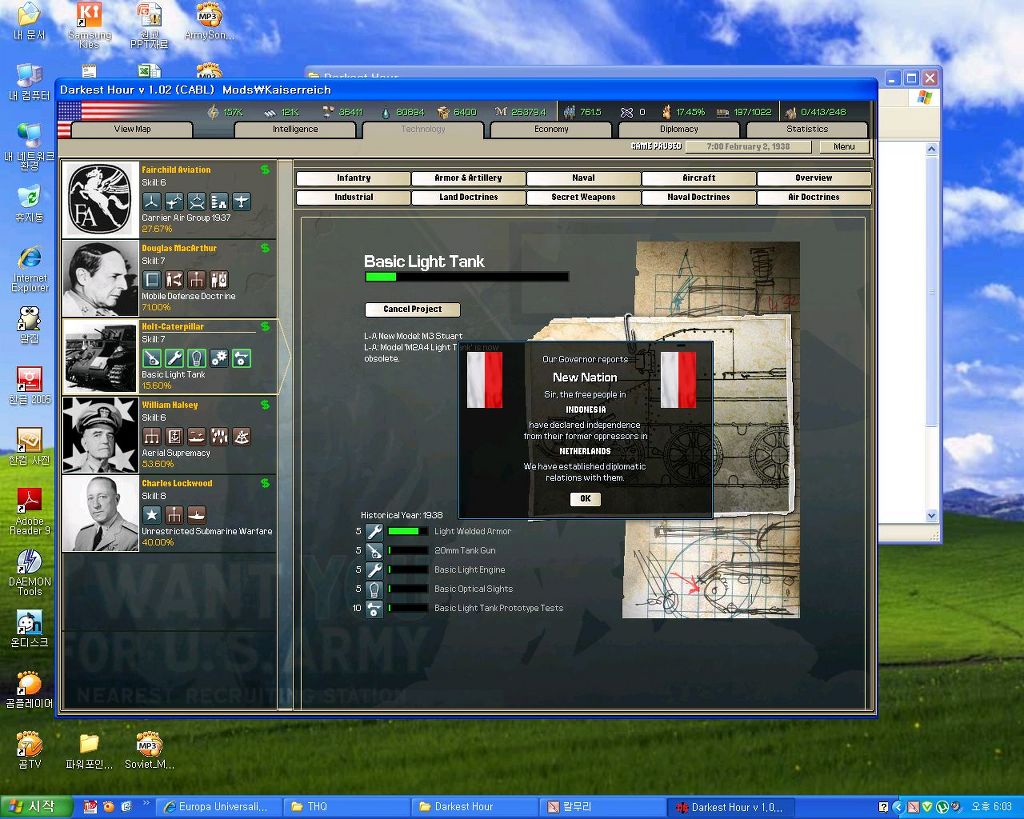
Task: Select the Industrial technology category
Action: (353, 197)
